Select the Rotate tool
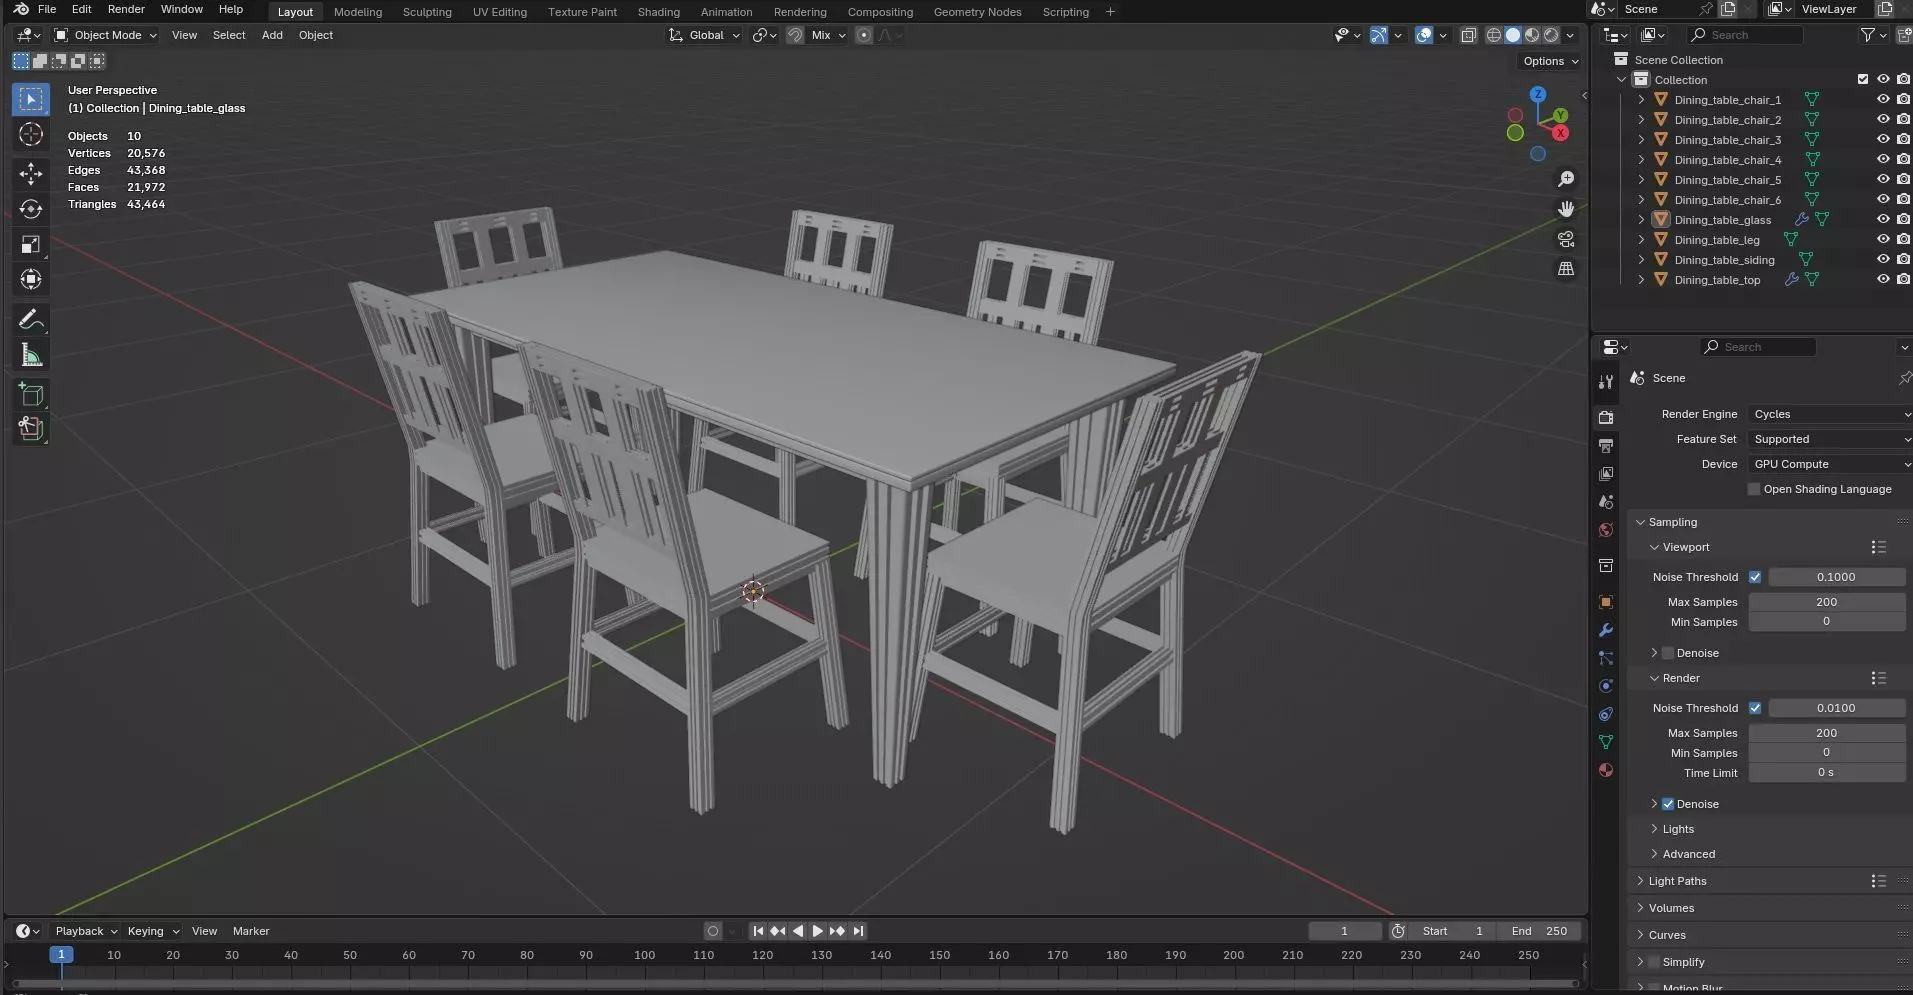 (x=31, y=209)
